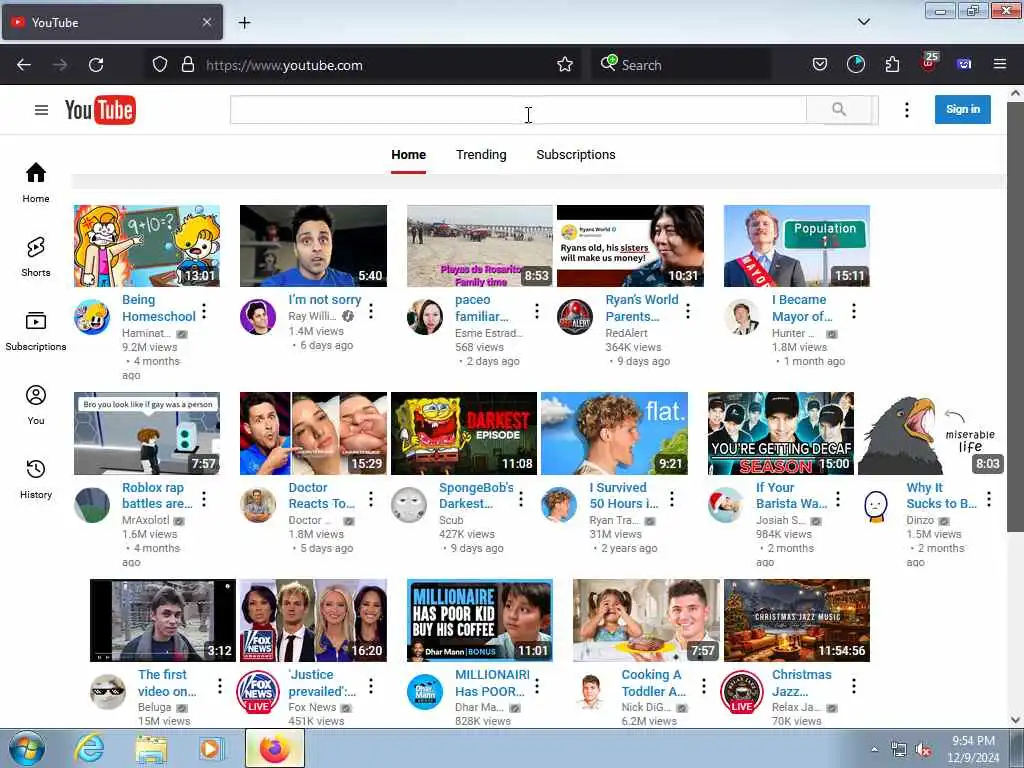The image size is (1024, 768).
Task: Open the Christmas Jazz Music thumbnail
Action: 797,620
